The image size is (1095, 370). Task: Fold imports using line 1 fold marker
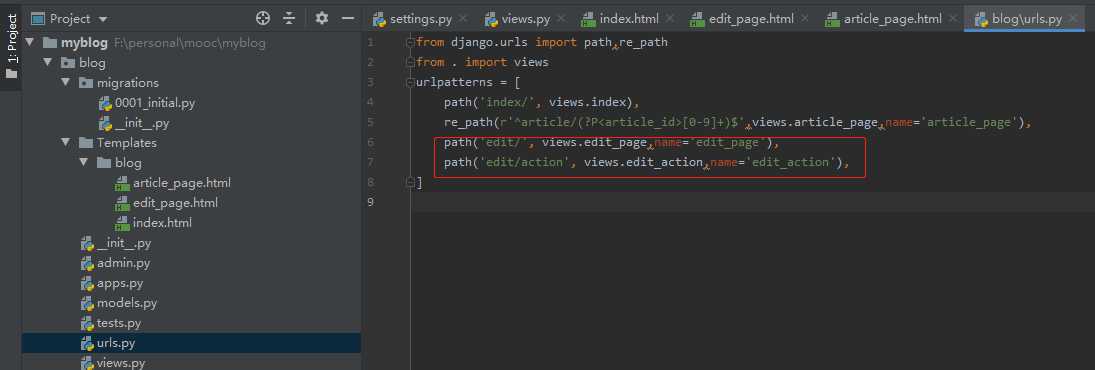click(411, 43)
